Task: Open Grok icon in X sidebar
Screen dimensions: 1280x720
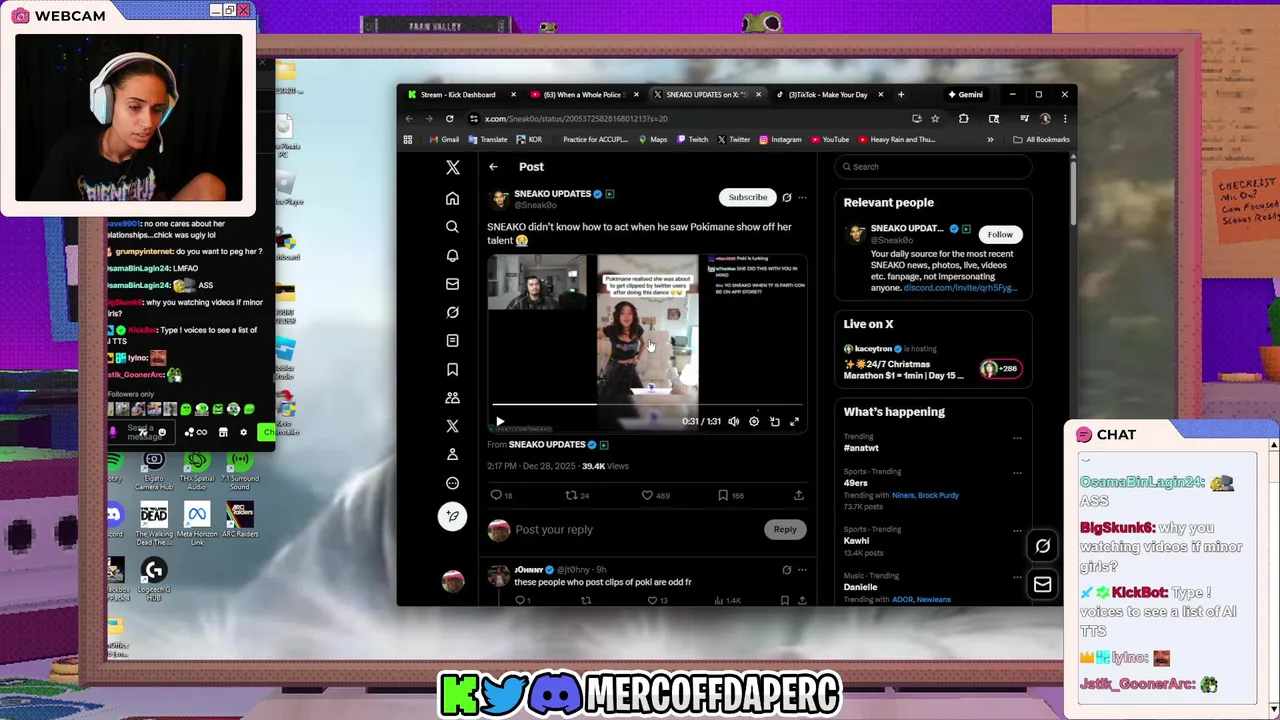Action: click(452, 312)
